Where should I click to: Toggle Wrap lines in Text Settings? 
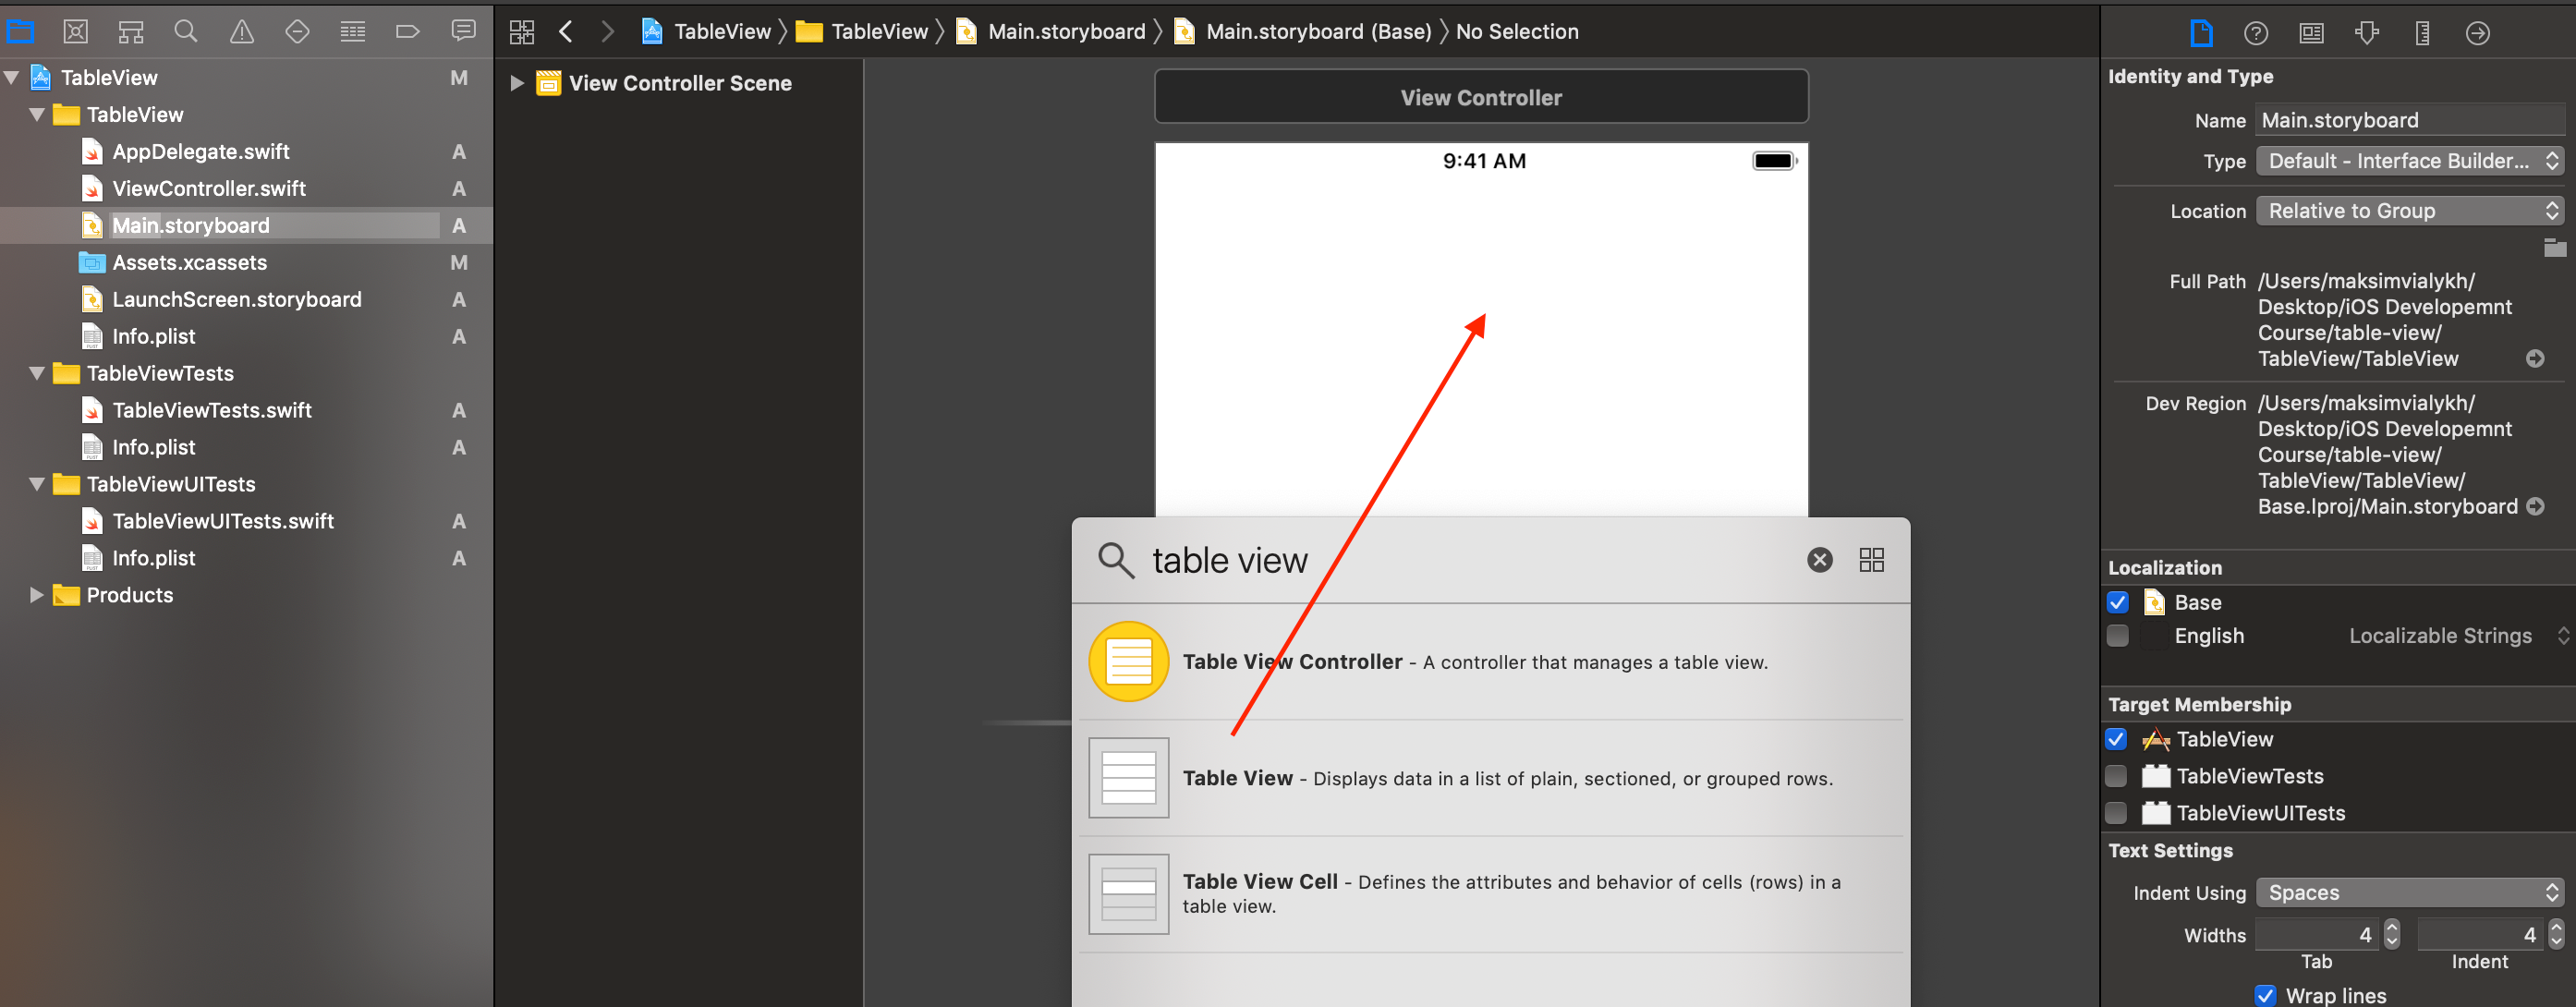(2265, 994)
